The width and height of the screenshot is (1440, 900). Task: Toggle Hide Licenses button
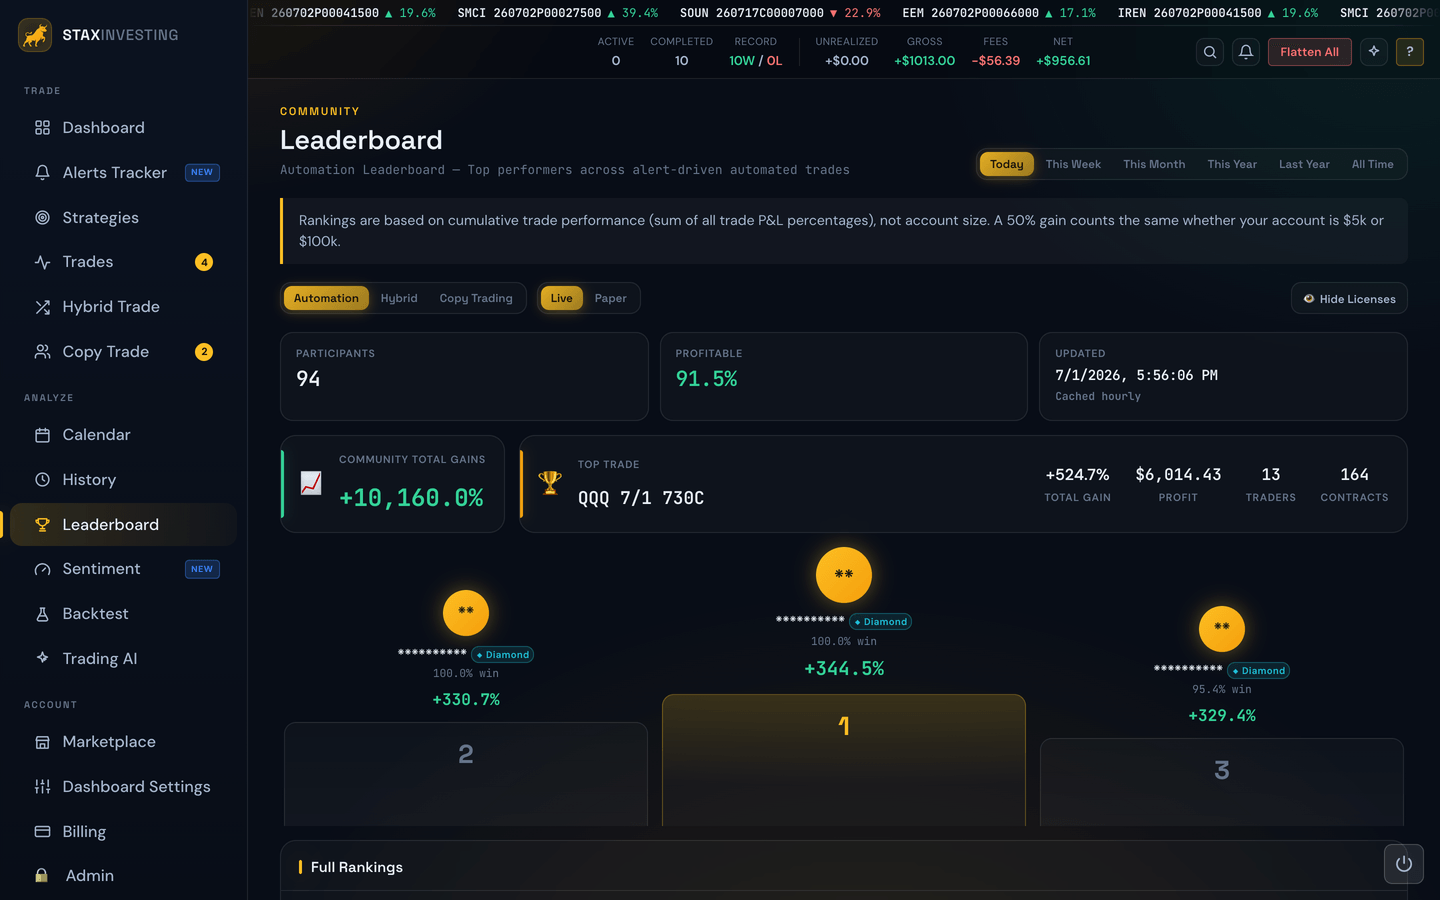click(x=1349, y=299)
